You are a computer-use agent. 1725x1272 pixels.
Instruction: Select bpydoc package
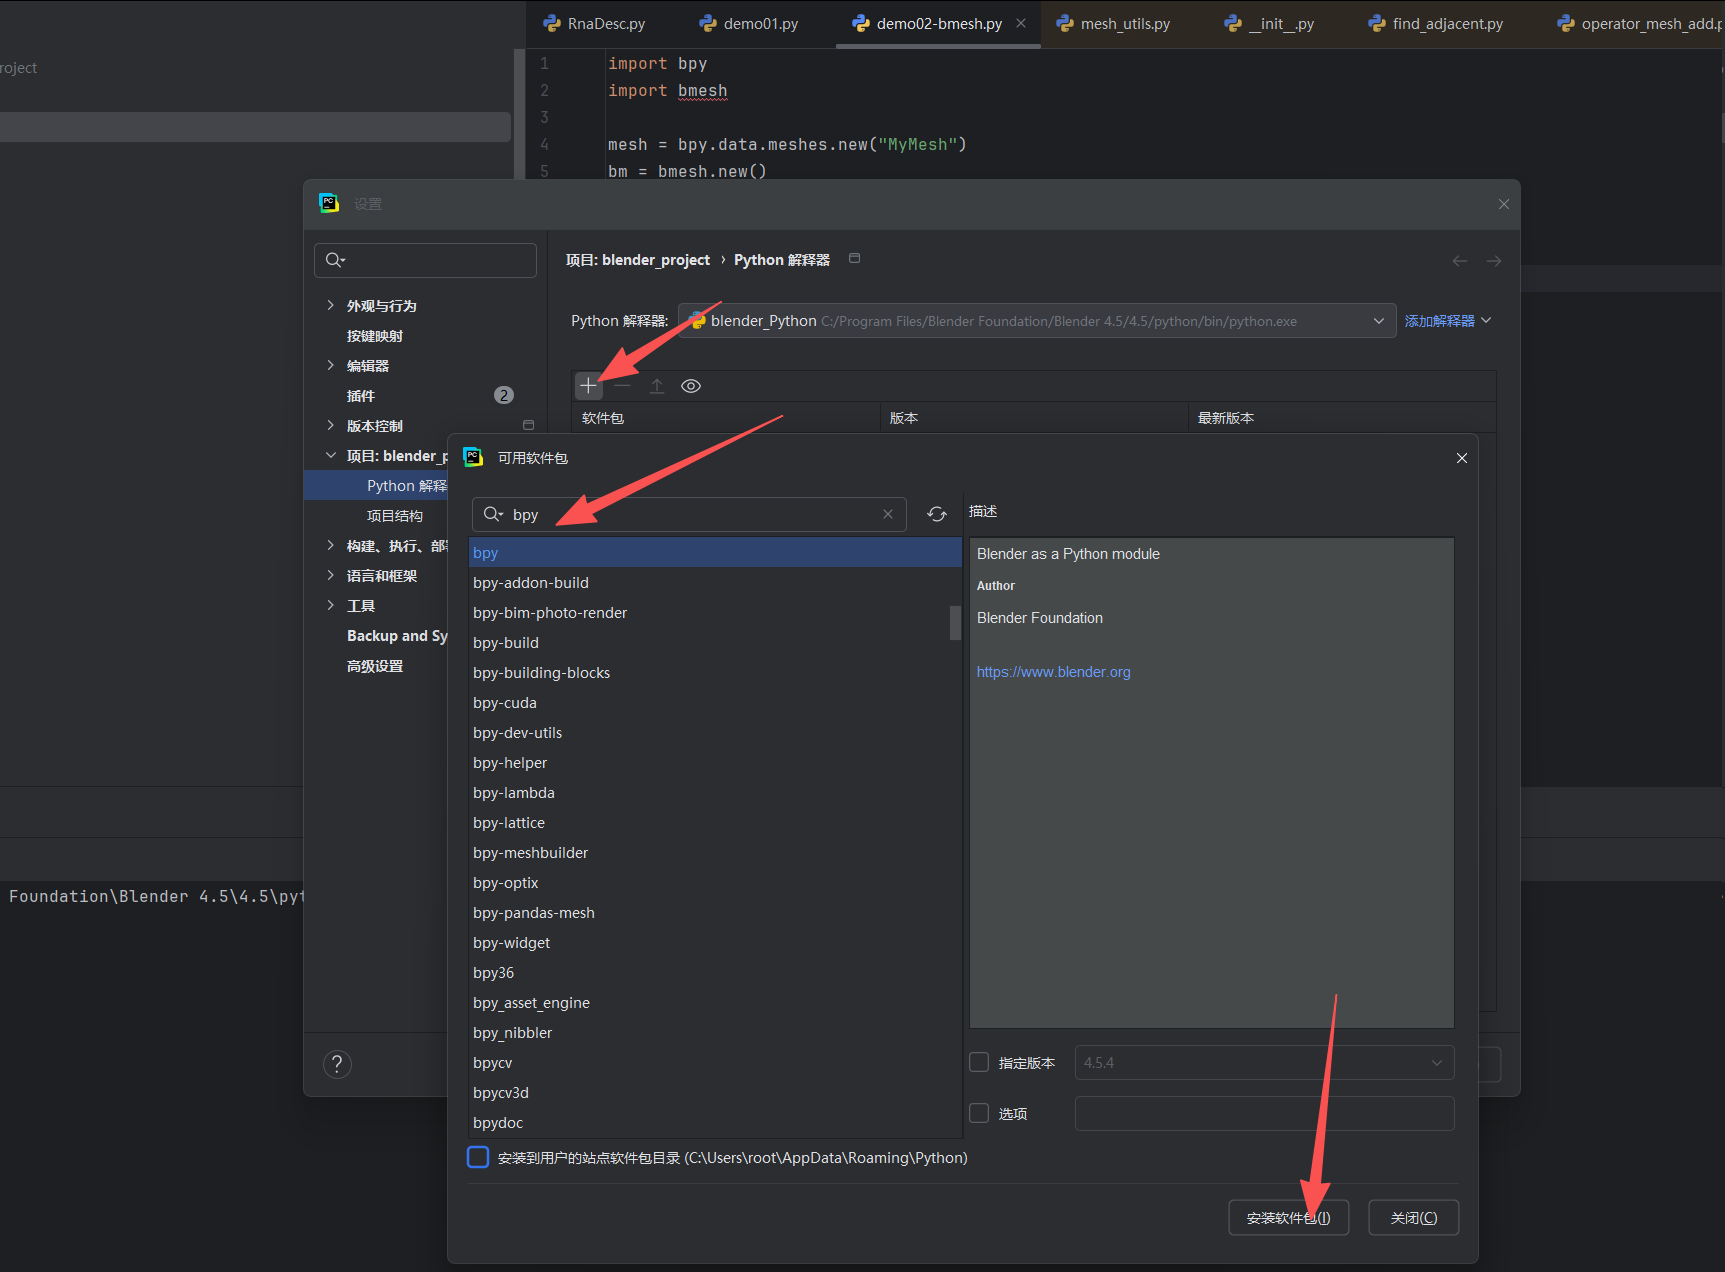tap(715, 1123)
